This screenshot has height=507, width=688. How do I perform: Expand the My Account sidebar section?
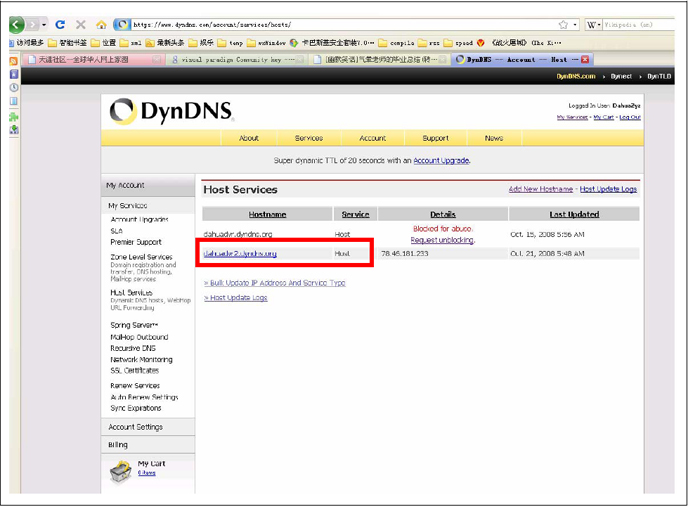click(x=148, y=186)
